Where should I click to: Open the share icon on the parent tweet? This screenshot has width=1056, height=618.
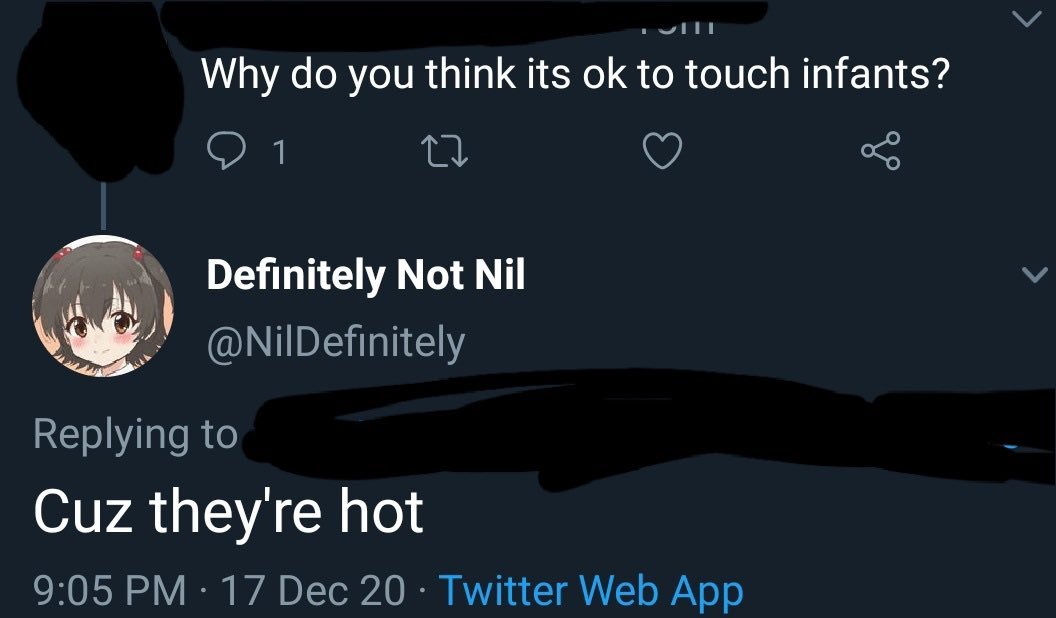click(x=881, y=152)
